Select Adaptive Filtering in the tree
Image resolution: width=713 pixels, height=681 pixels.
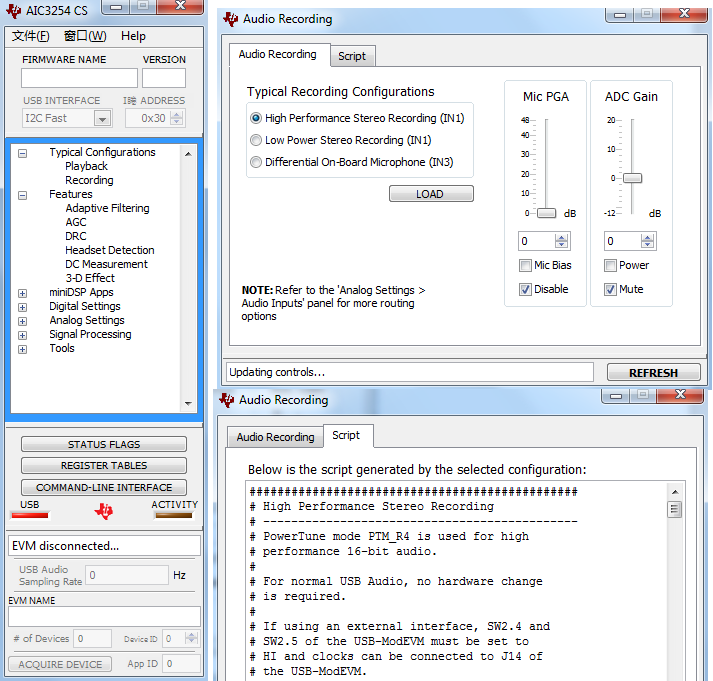107,208
